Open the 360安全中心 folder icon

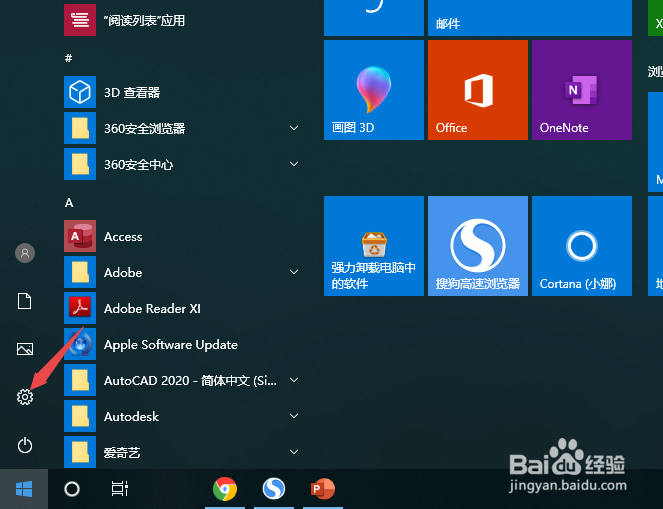(x=80, y=164)
